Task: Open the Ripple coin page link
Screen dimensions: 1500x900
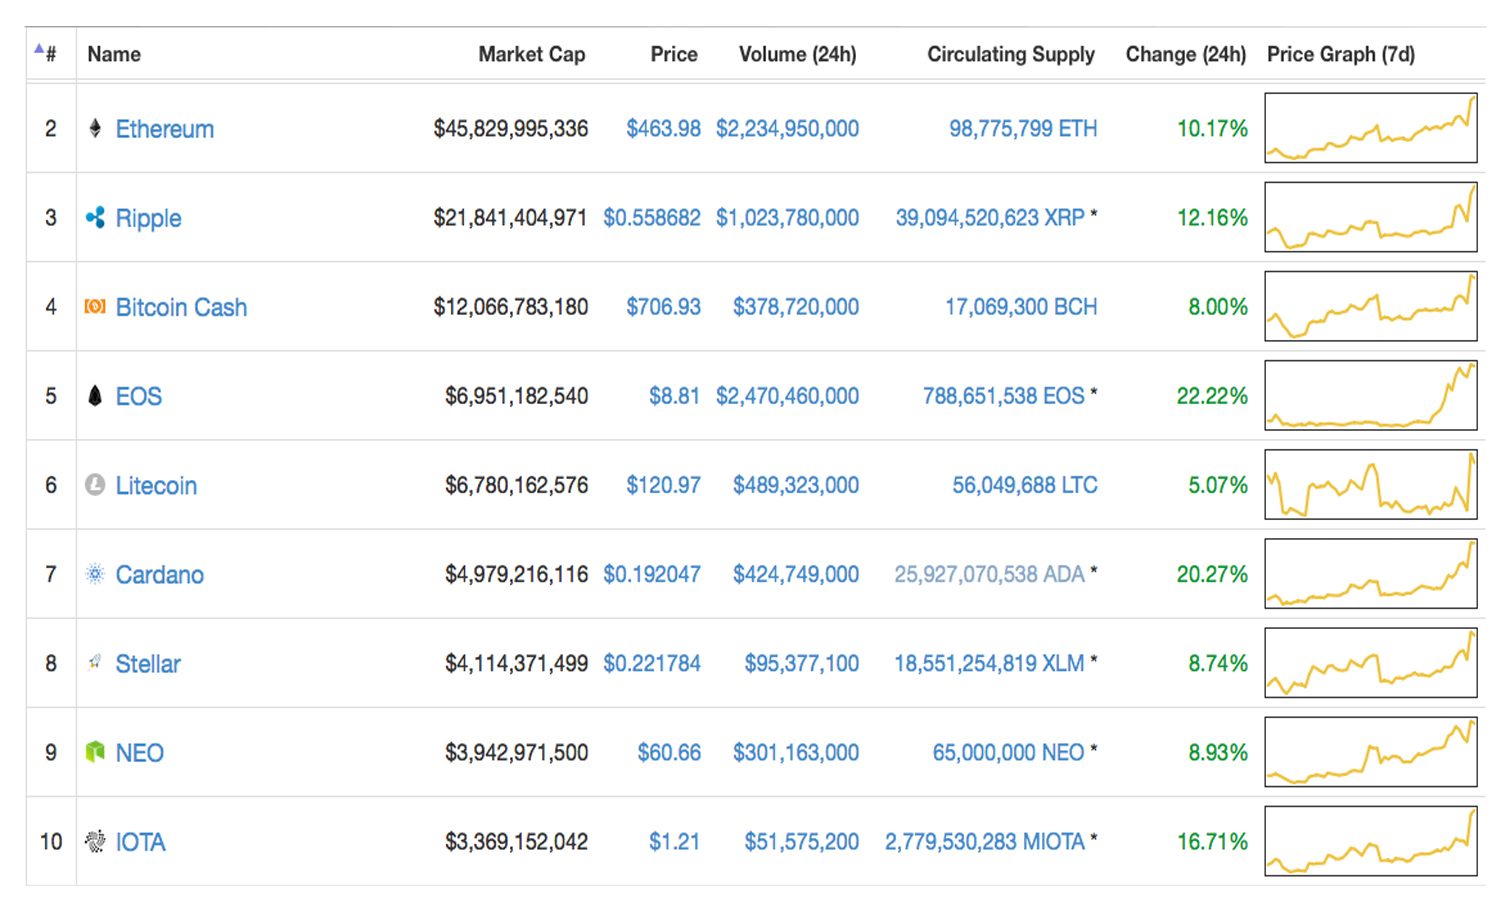Action: [x=148, y=218]
